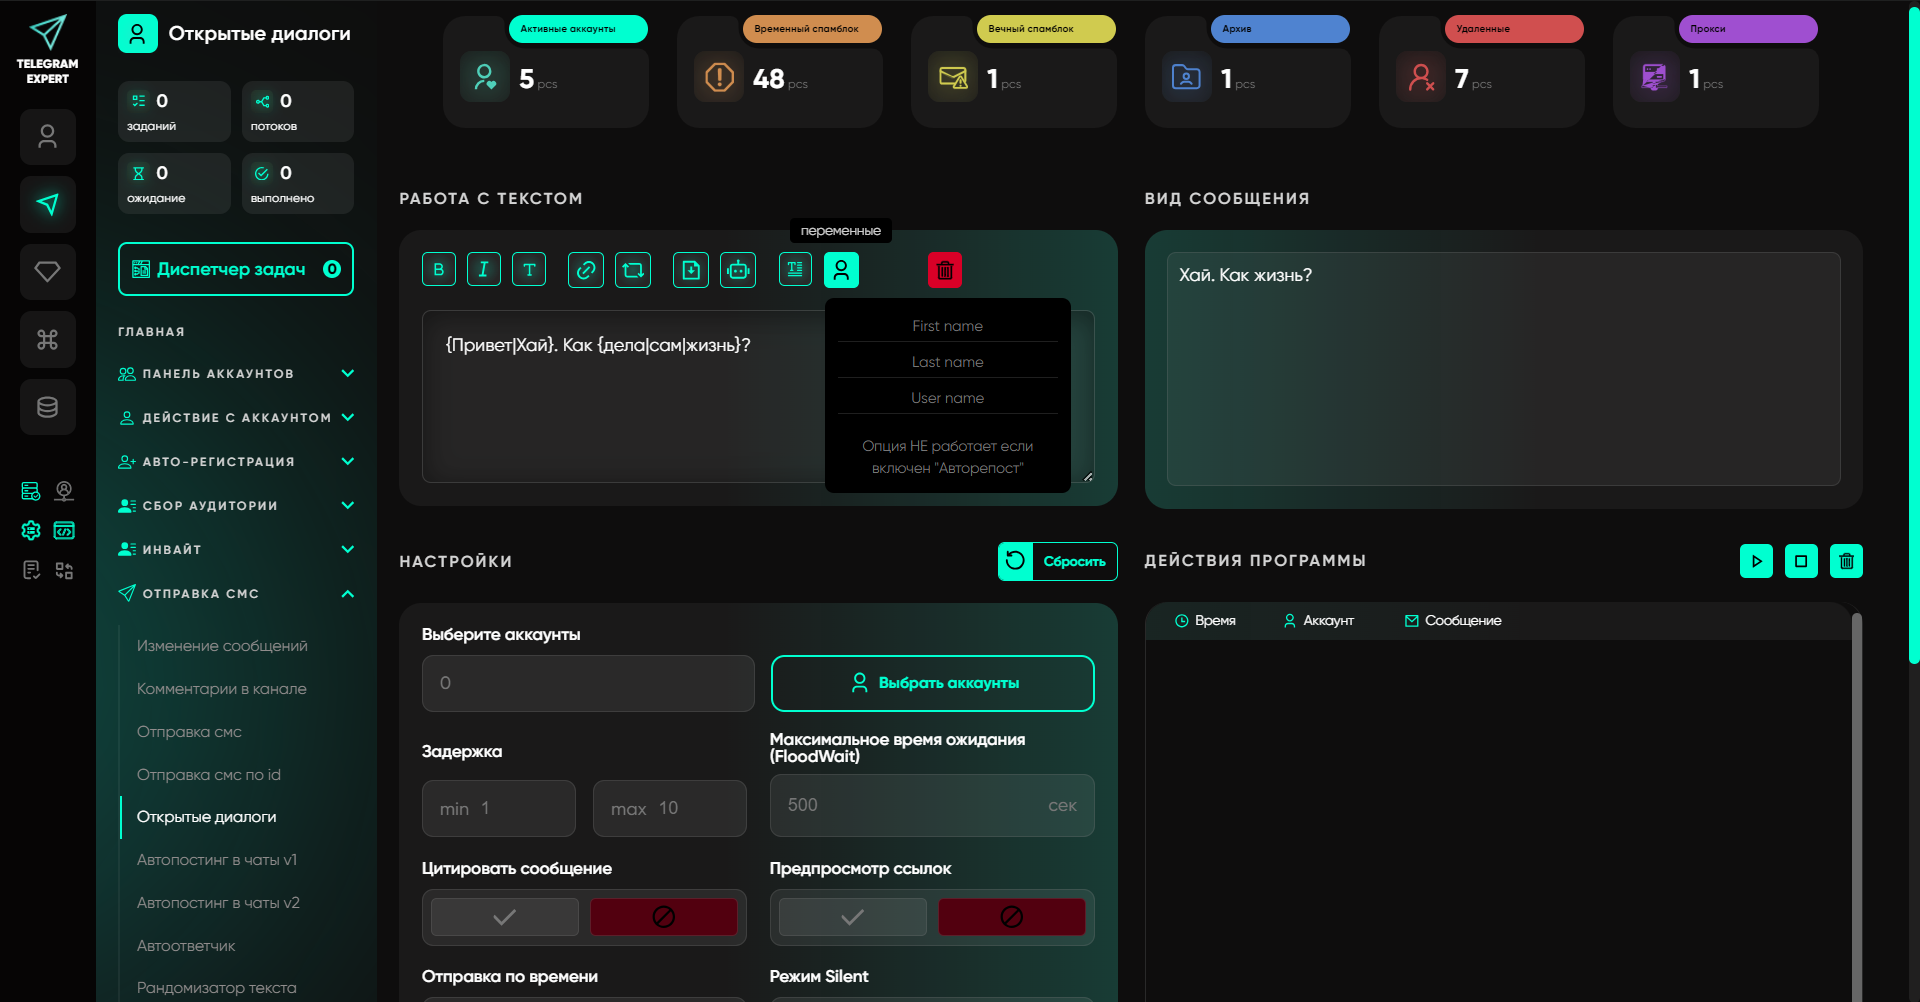The width and height of the screenshot is (1920, 1002).
Task: Apply italic formatting in text toolbar
Action: click(x=484, y=270)
